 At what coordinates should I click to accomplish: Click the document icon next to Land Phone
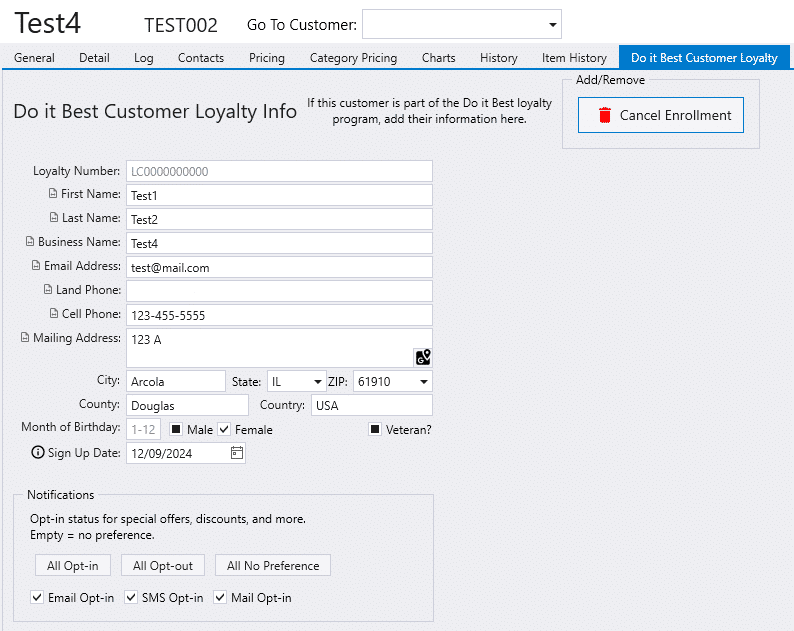pyautogui.click(x=48, y=289)
